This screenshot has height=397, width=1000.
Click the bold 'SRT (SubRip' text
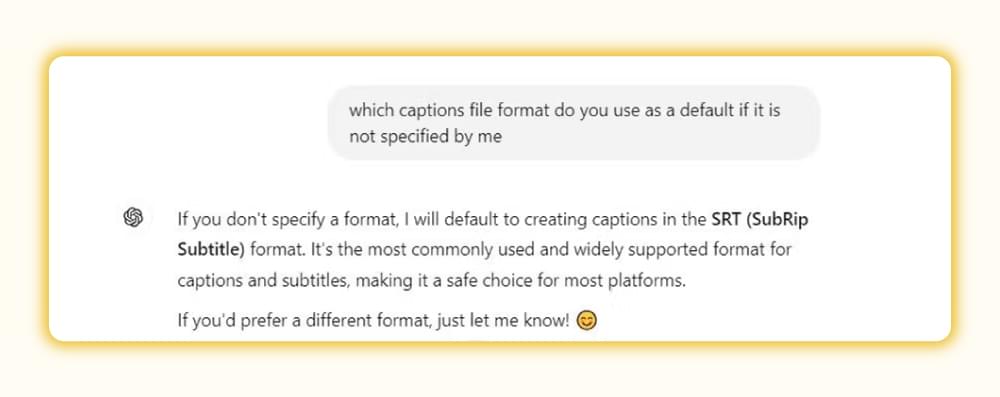tap(760, 220)
